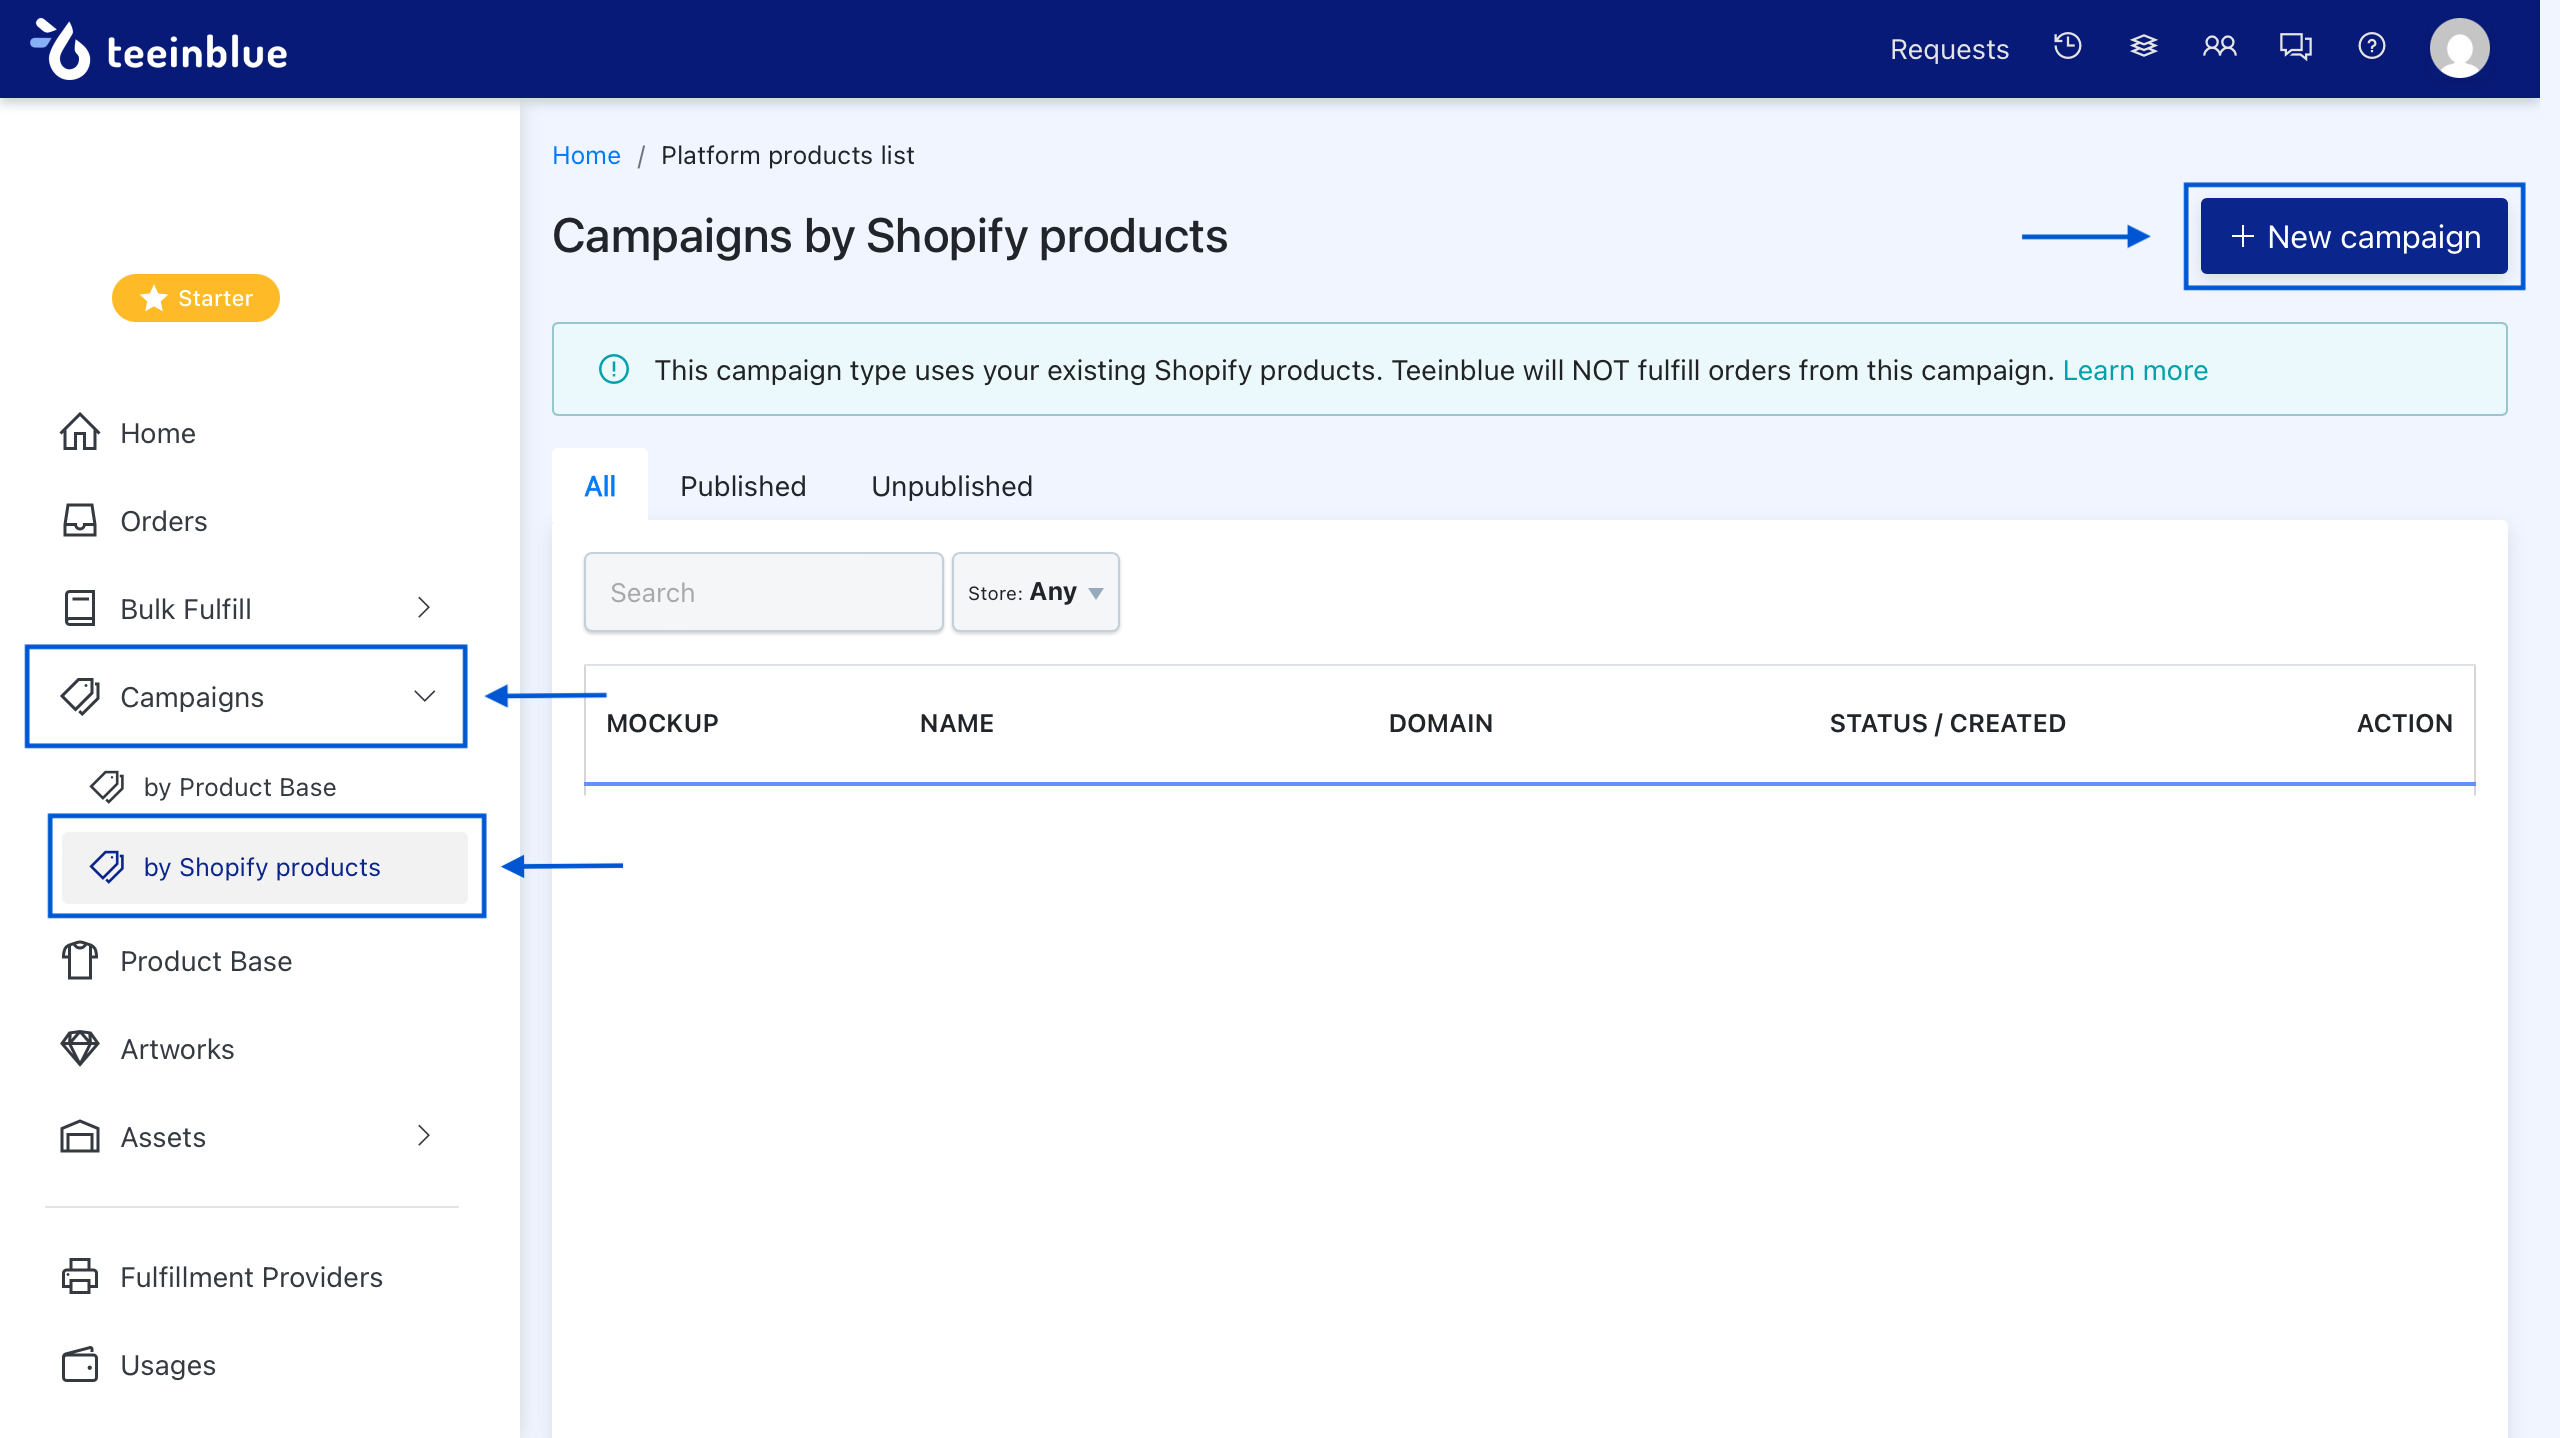
Task: Click the Platform products list breadcrumb text
Action: click(x=787, y=155)
